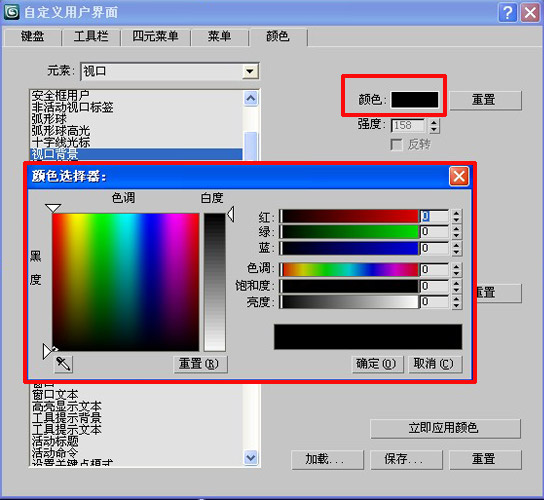Toggle the 反转 checkbox
Viewport: 544px width, 500px height.
(396, 145)
